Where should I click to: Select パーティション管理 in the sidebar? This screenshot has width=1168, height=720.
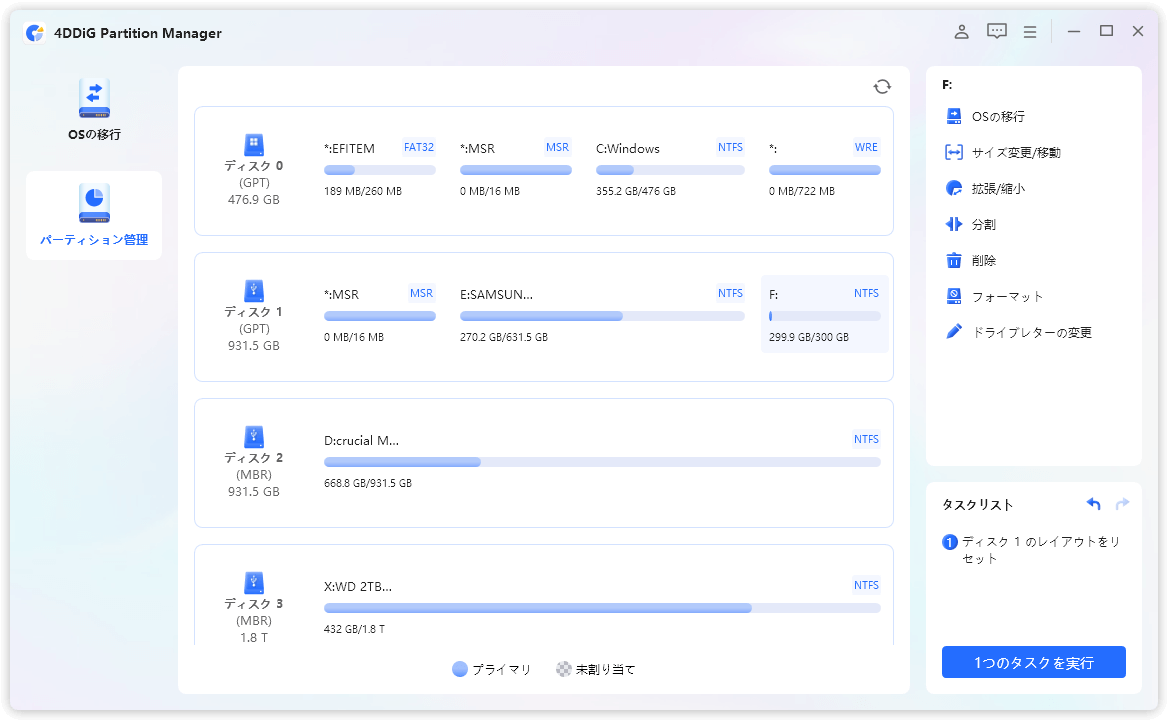tap(94, 215)
